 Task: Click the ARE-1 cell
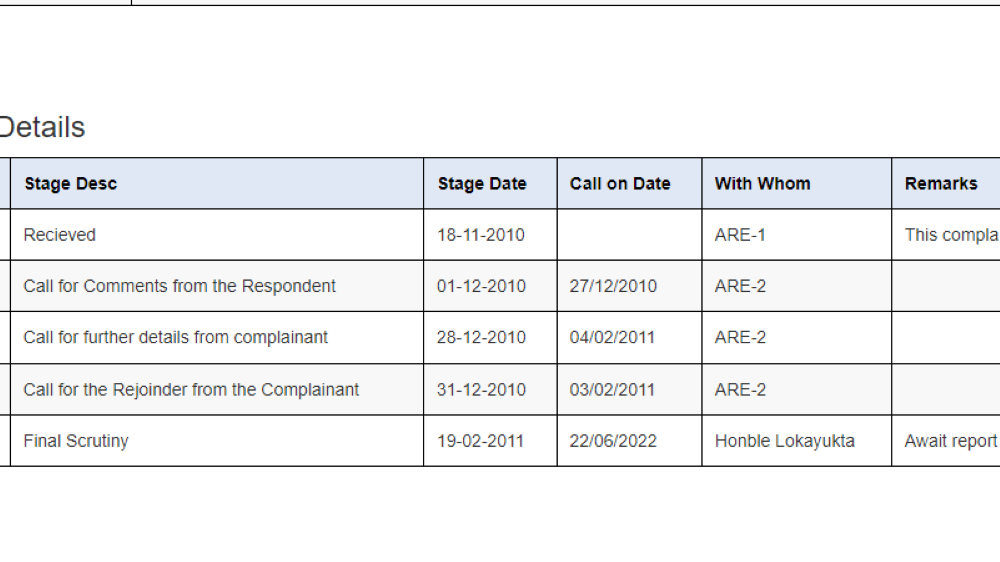[x=741, y=235]
